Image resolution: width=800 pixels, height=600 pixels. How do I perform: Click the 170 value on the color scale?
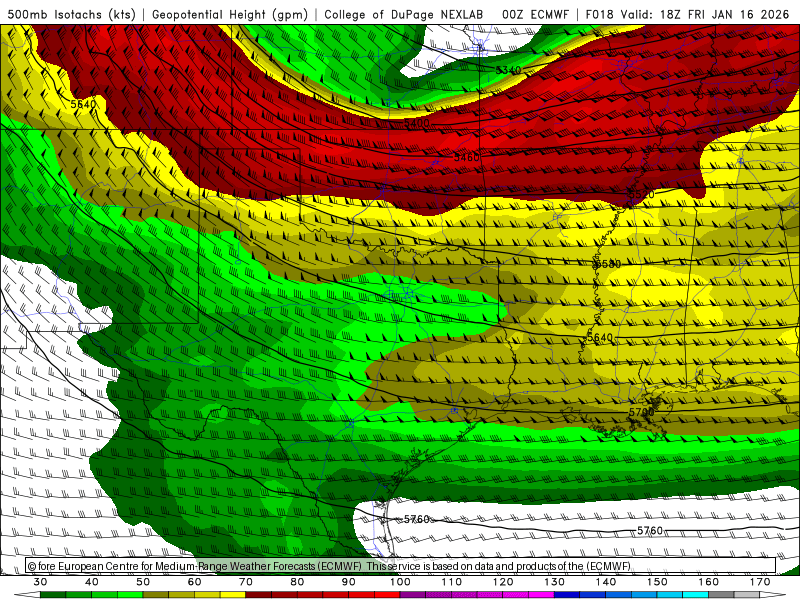point(760,582)
